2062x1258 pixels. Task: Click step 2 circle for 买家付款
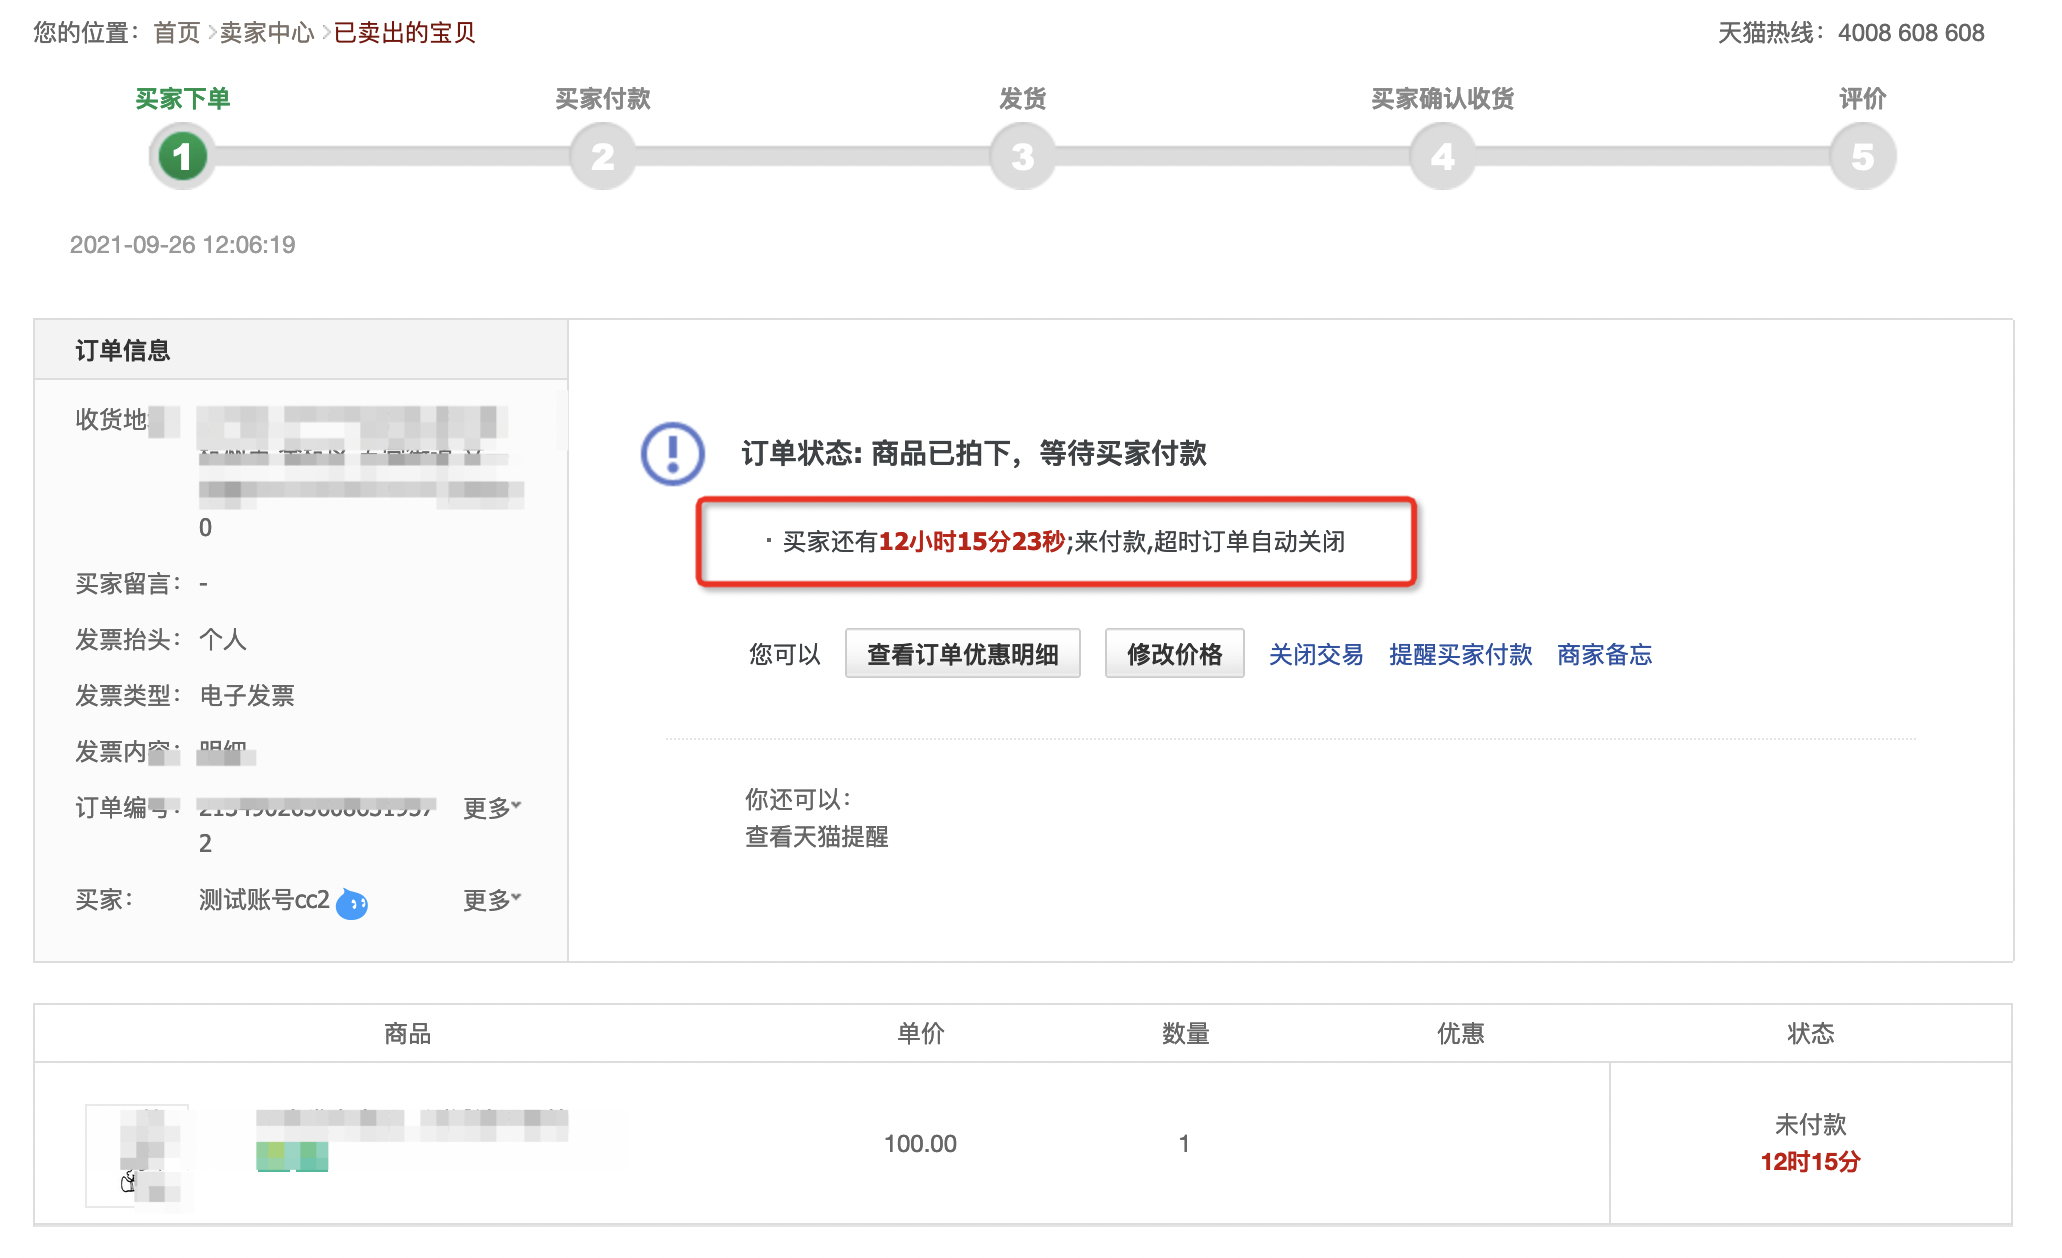click(602, 156)
